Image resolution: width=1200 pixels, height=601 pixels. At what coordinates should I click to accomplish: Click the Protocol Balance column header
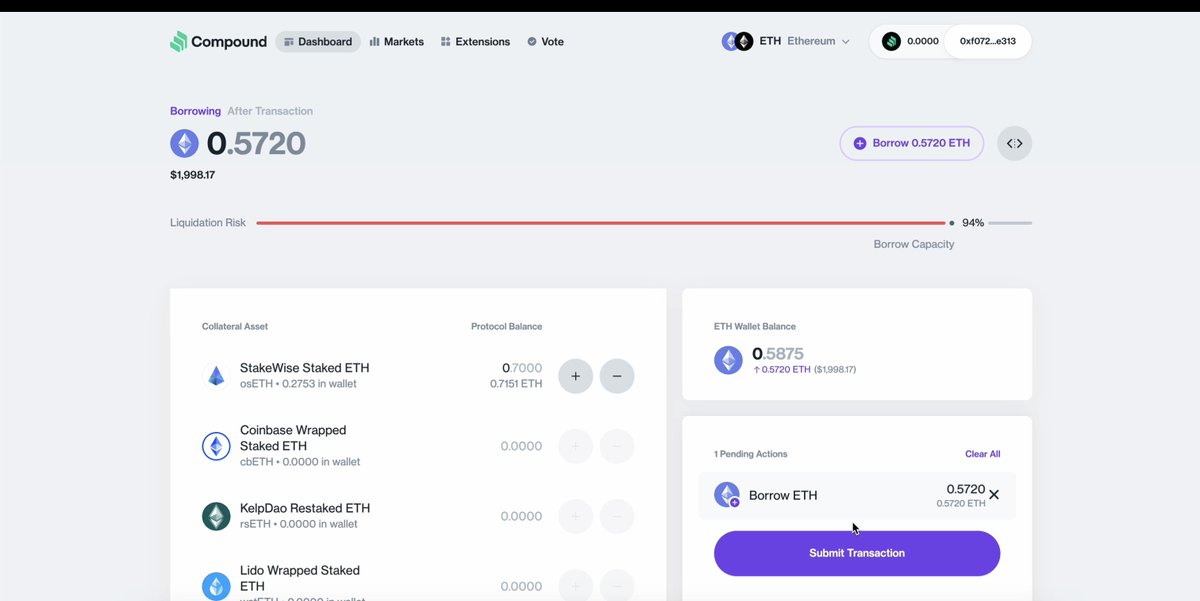(507, 327)
